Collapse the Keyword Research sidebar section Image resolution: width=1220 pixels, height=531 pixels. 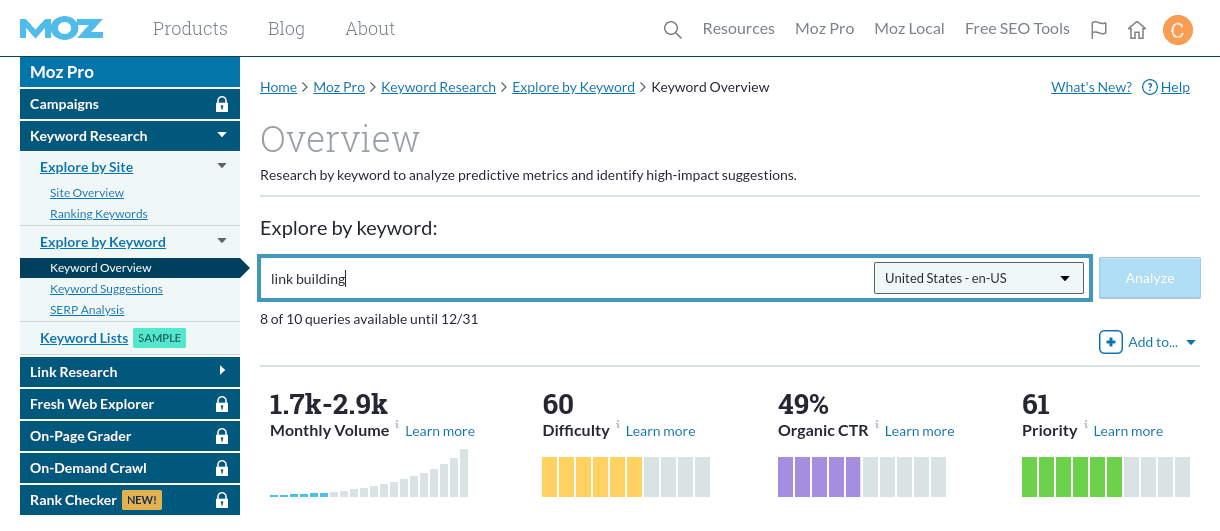[x=222, y=135]
